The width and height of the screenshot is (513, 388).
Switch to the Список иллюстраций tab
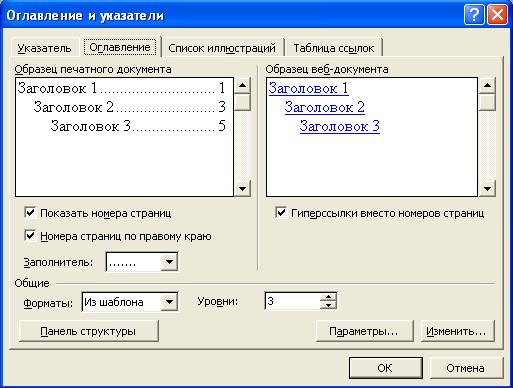222,48
